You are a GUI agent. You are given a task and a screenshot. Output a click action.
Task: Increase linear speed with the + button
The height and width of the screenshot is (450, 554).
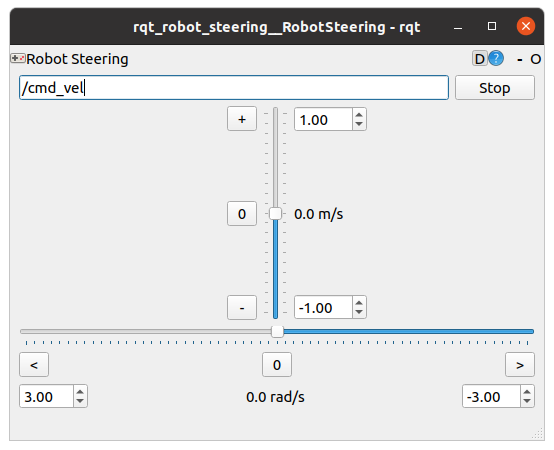[242, 119]
